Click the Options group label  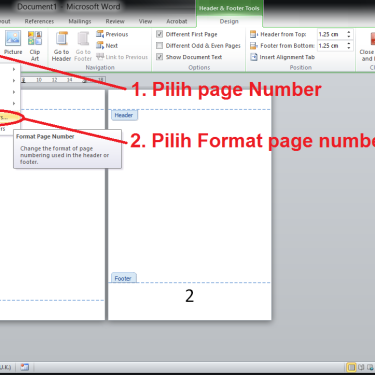199,67
